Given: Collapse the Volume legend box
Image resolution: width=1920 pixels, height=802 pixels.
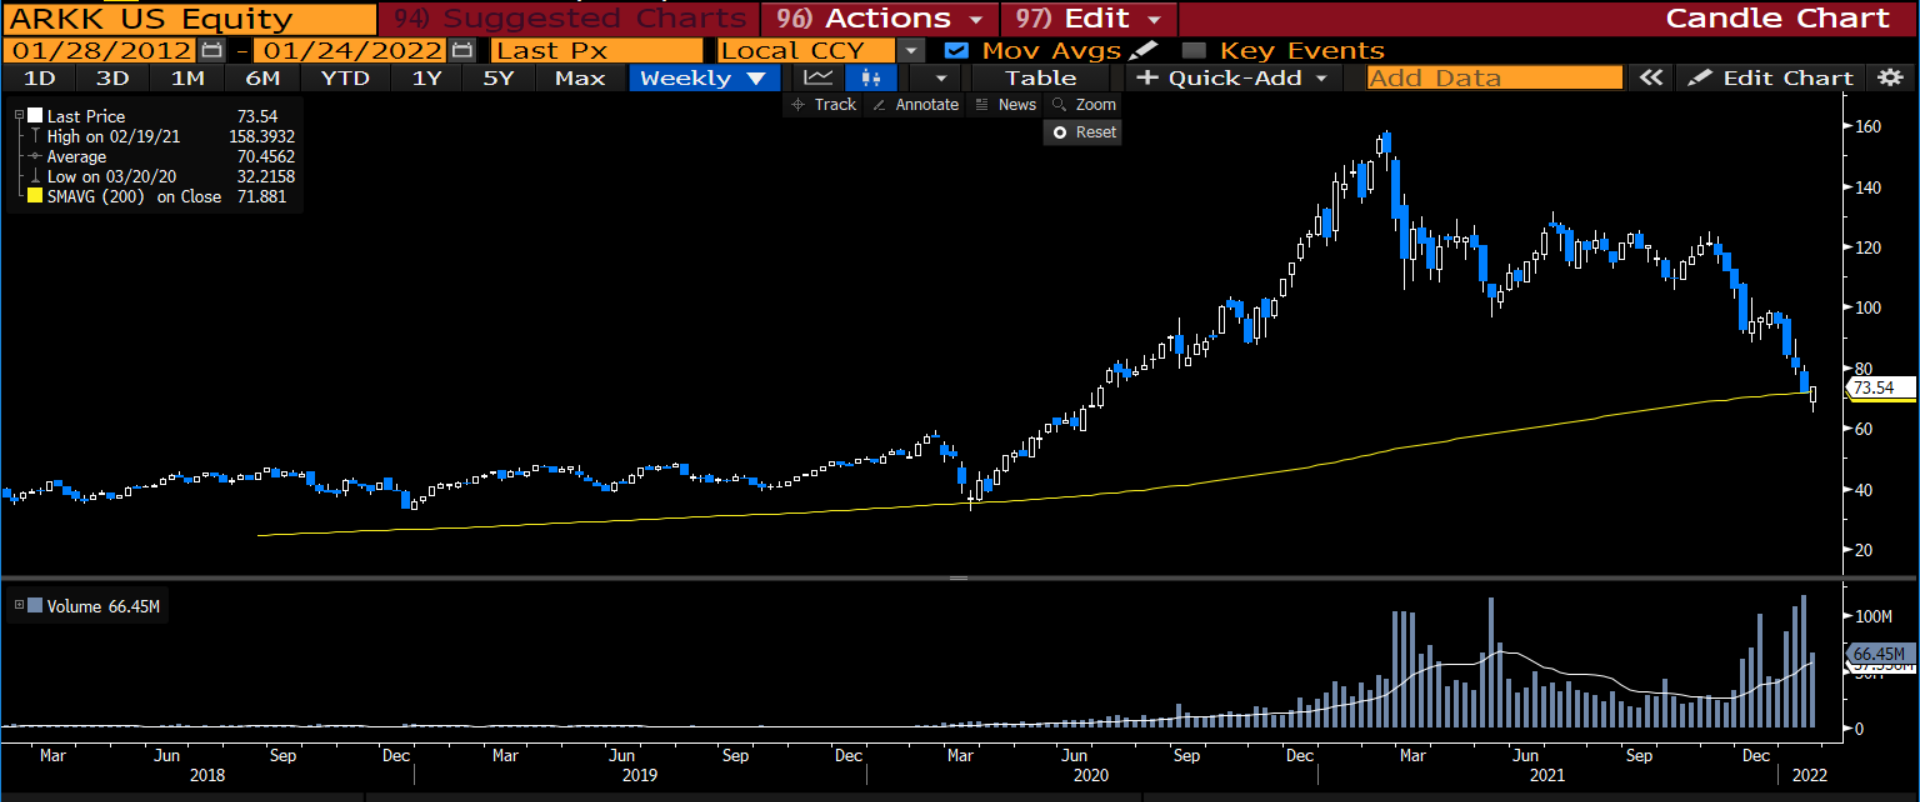Looking at the screenshot, I should (19, 605).
